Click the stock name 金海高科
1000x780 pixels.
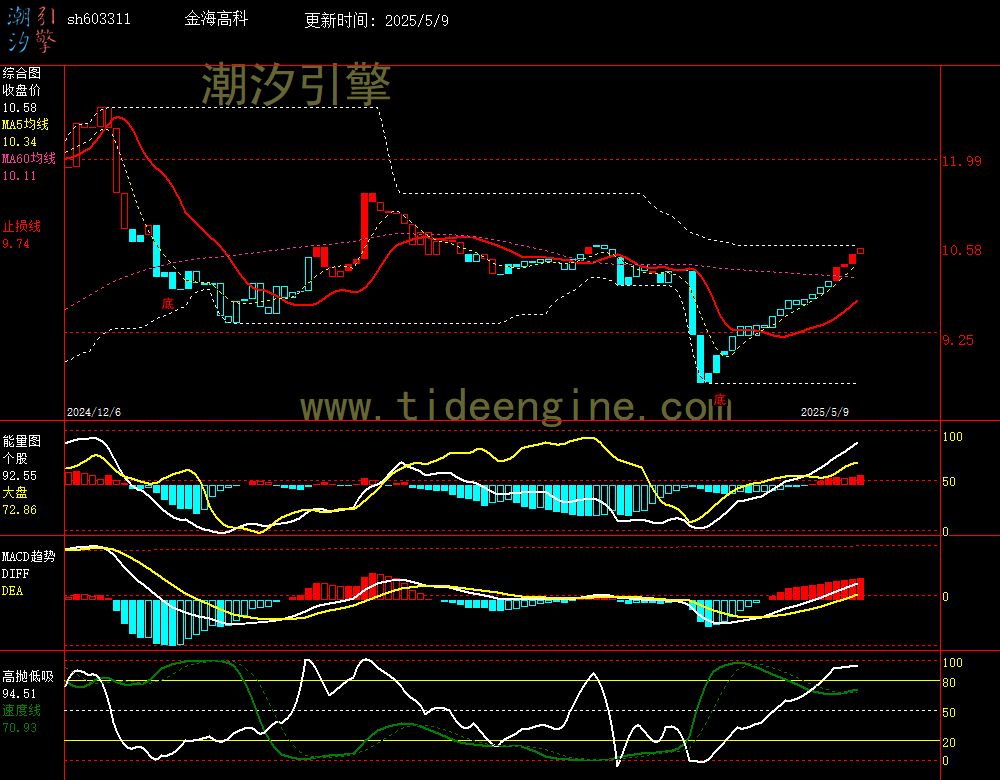[x=216, y=19]
